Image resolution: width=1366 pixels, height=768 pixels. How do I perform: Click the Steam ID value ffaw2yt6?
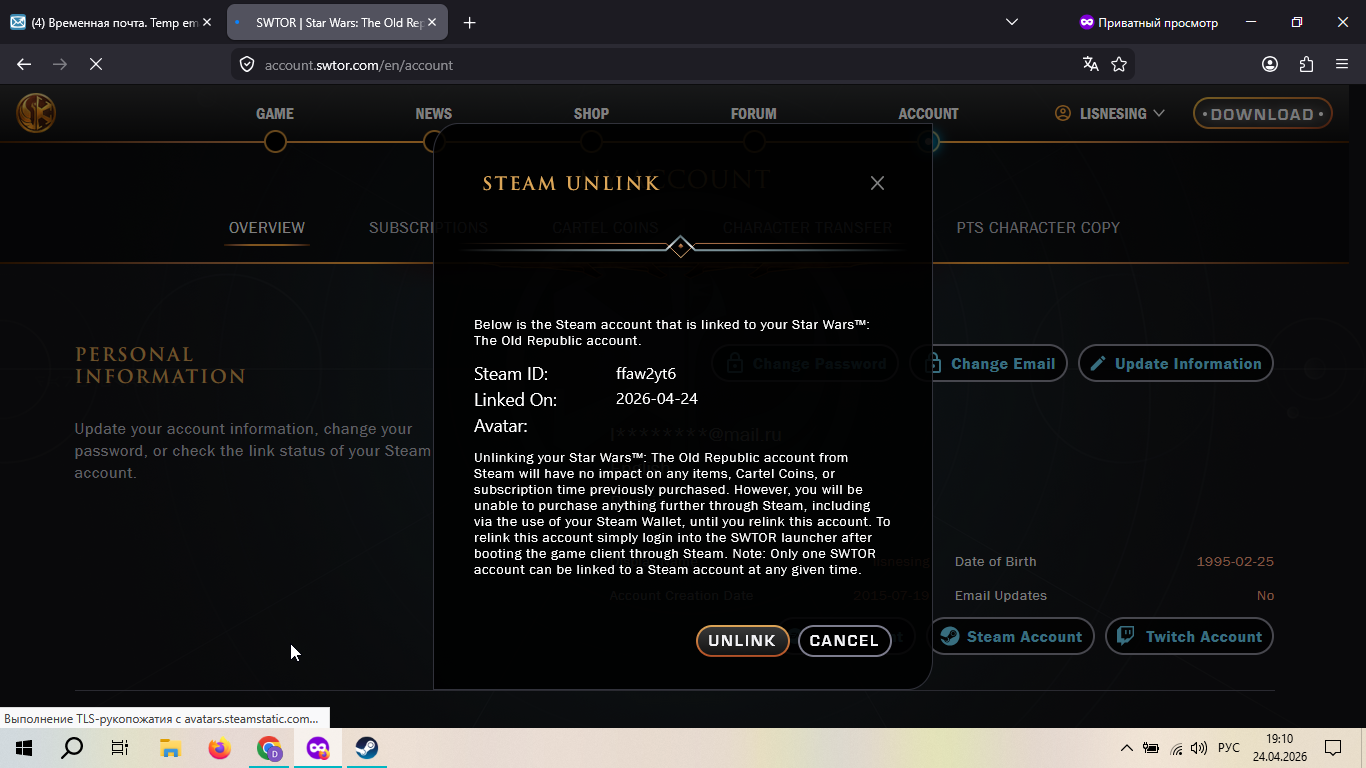point(646,374)
